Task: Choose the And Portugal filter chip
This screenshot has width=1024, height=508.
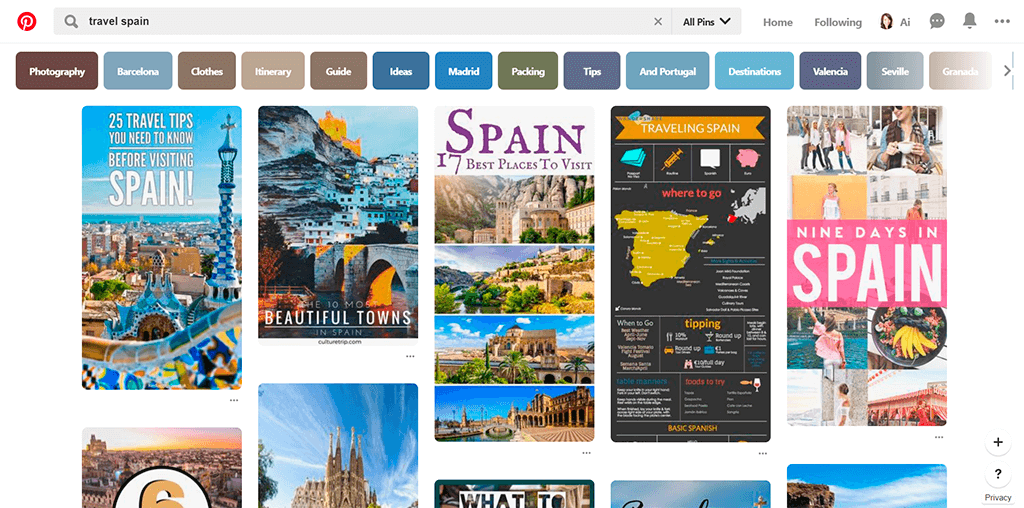Action: (667, 71)
